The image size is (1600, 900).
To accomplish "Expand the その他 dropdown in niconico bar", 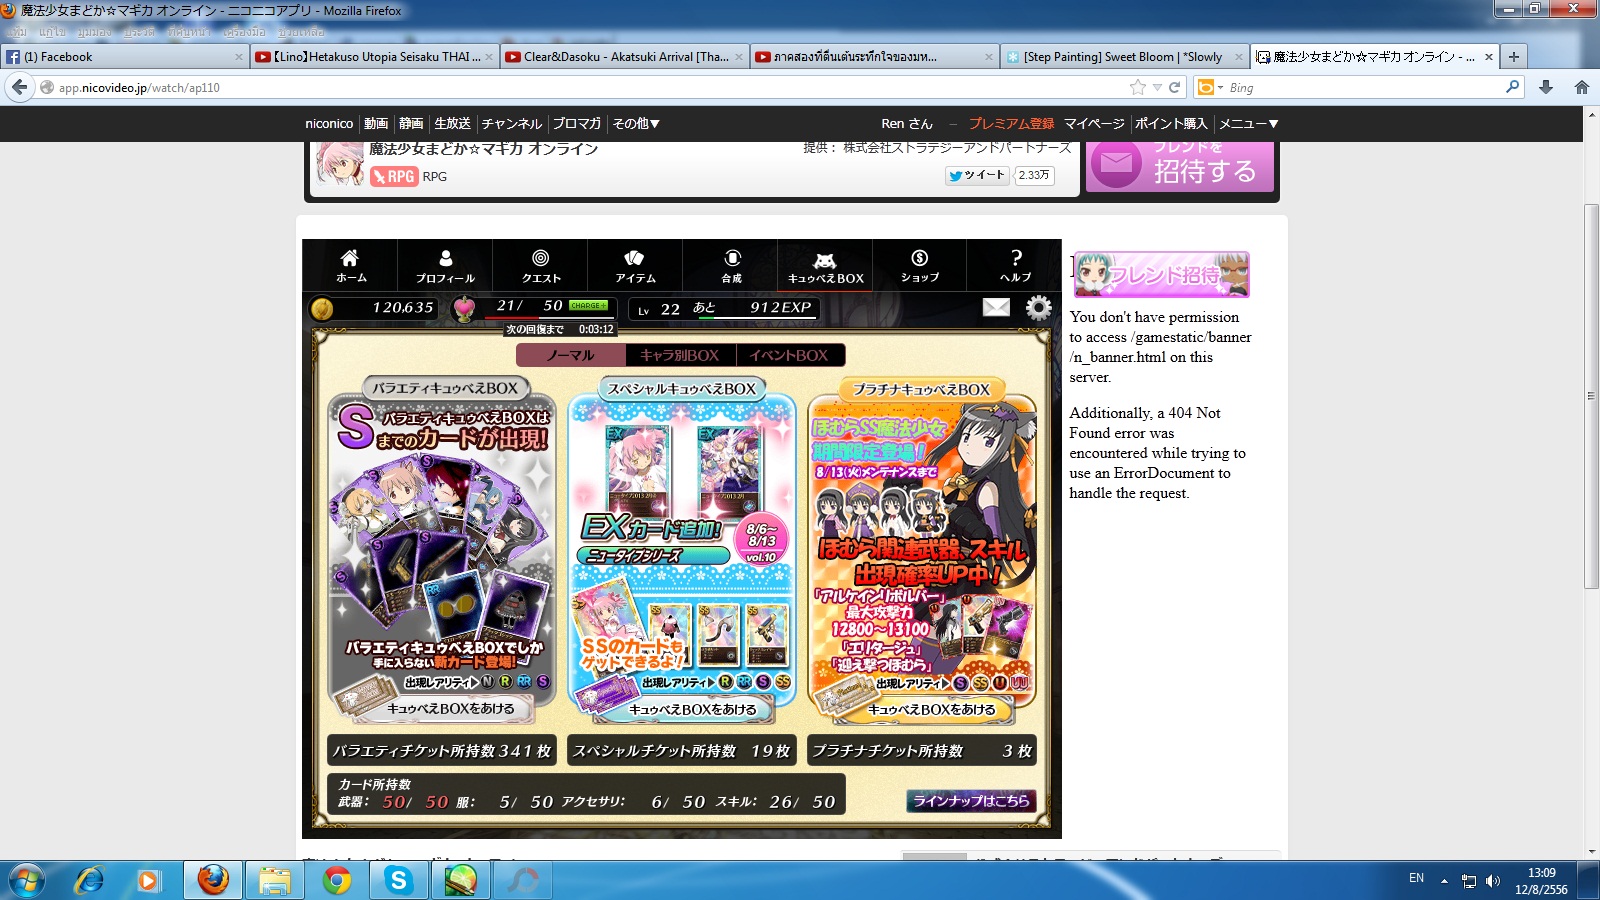I will [x=636, y=124].
